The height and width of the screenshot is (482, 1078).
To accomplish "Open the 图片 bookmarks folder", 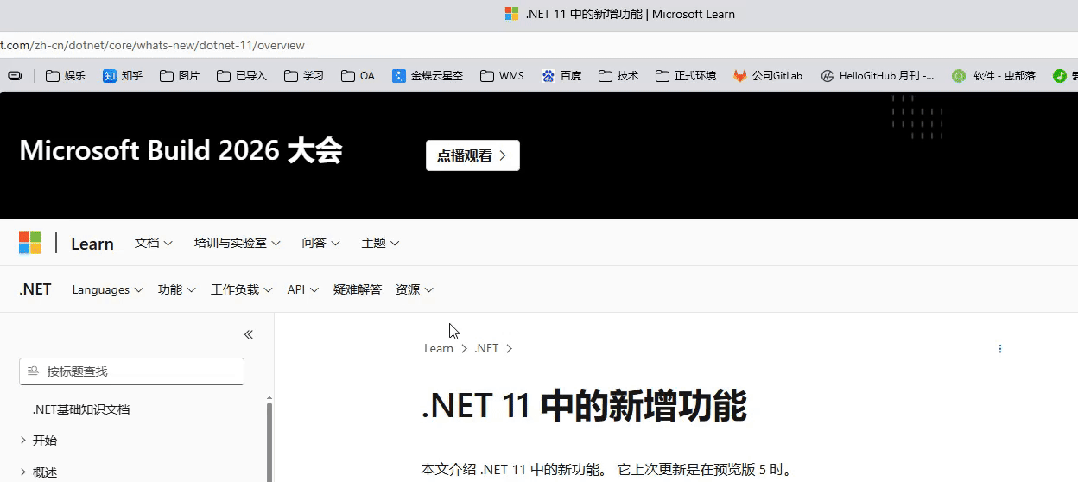I will coord(179,76).
